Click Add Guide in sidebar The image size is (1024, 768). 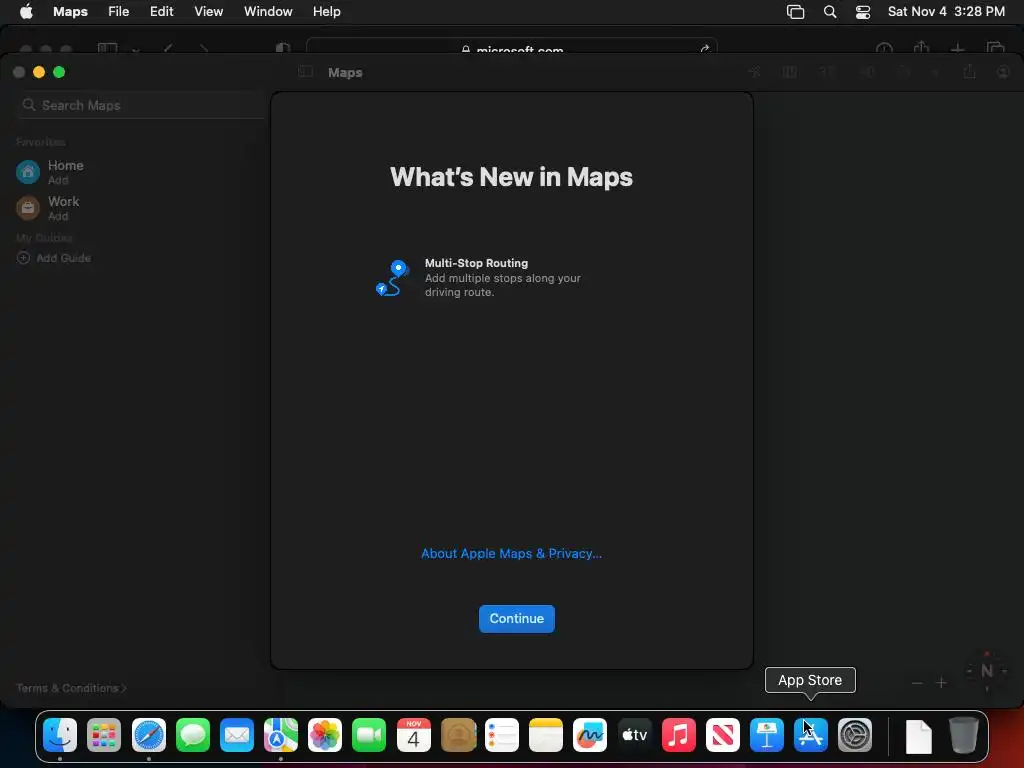click(54, 258)
